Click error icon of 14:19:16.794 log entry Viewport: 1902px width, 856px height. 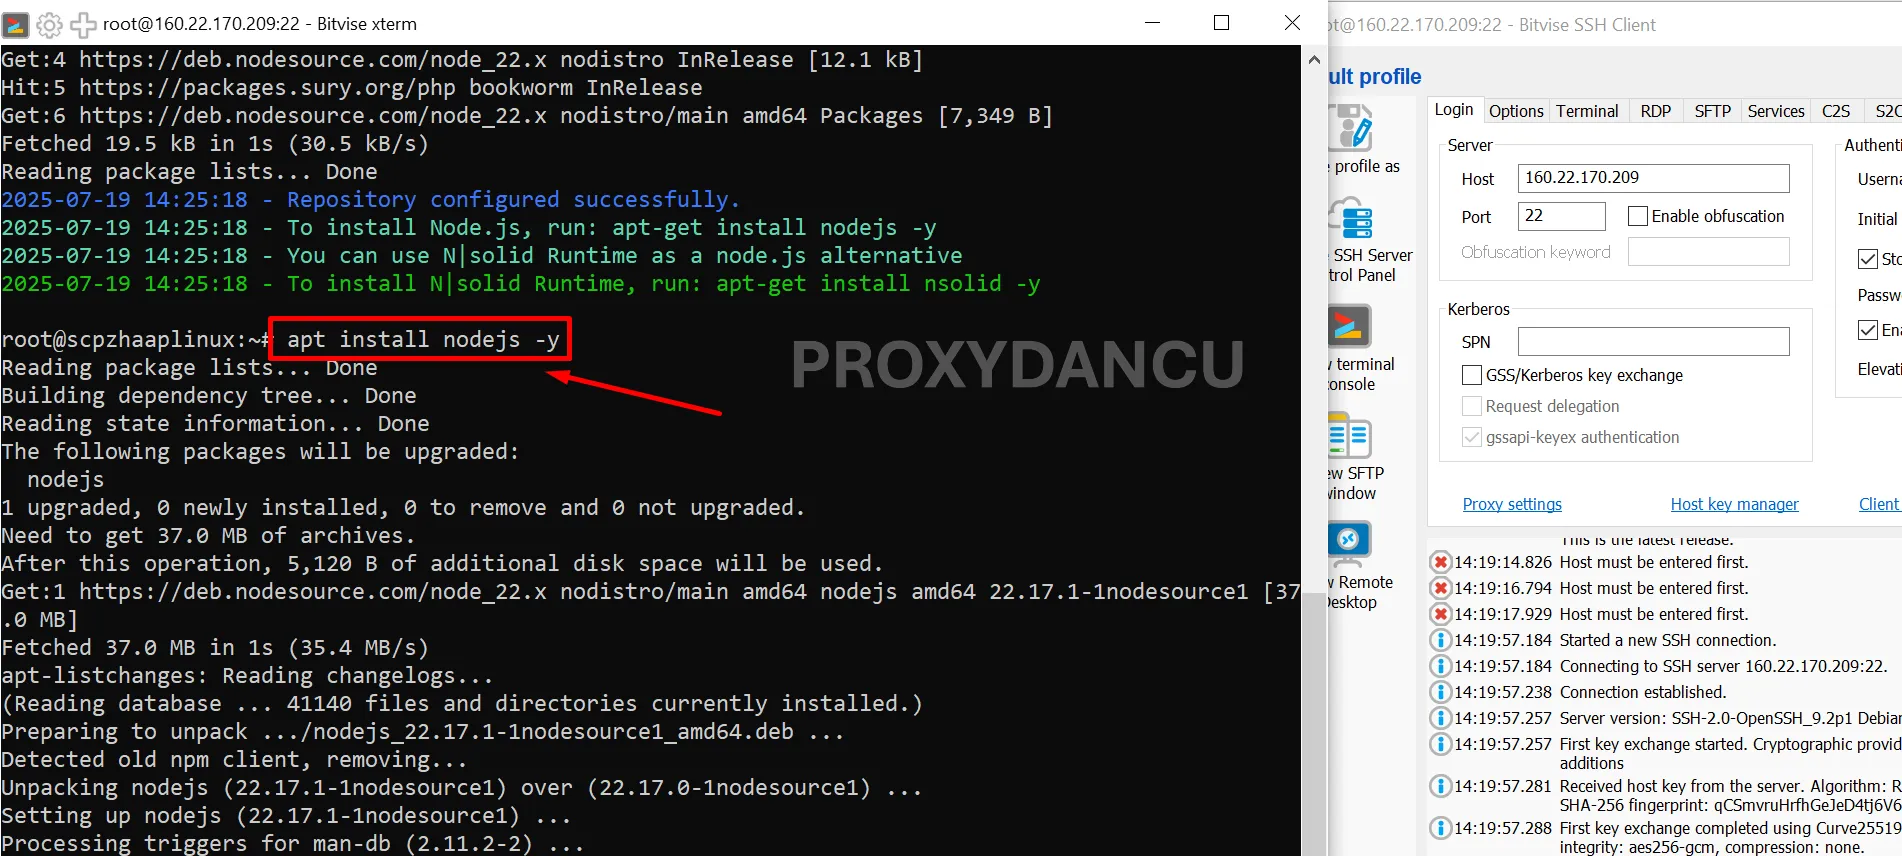point(1441,588)
